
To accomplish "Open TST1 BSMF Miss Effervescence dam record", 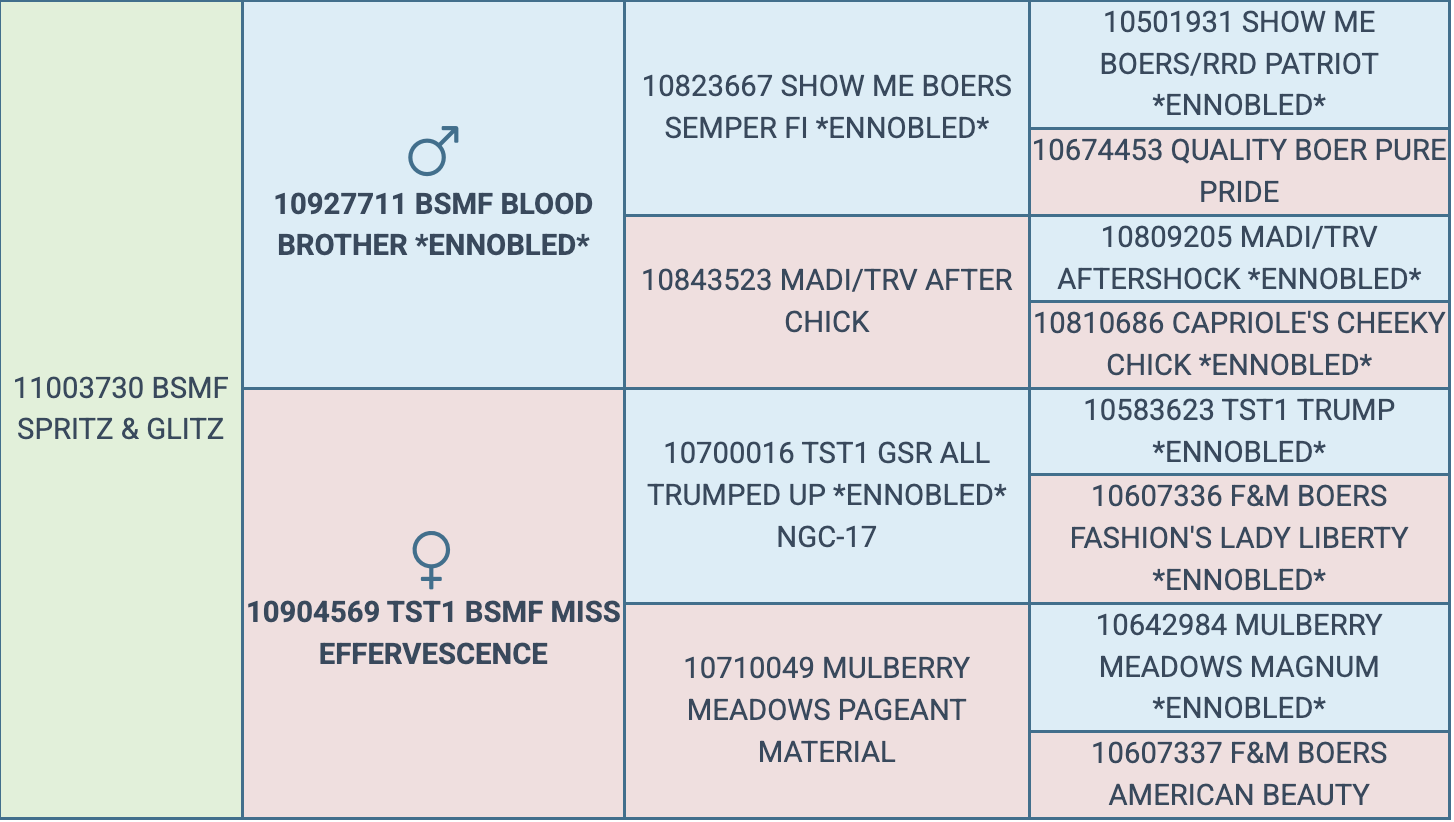I will pos(433,633).
